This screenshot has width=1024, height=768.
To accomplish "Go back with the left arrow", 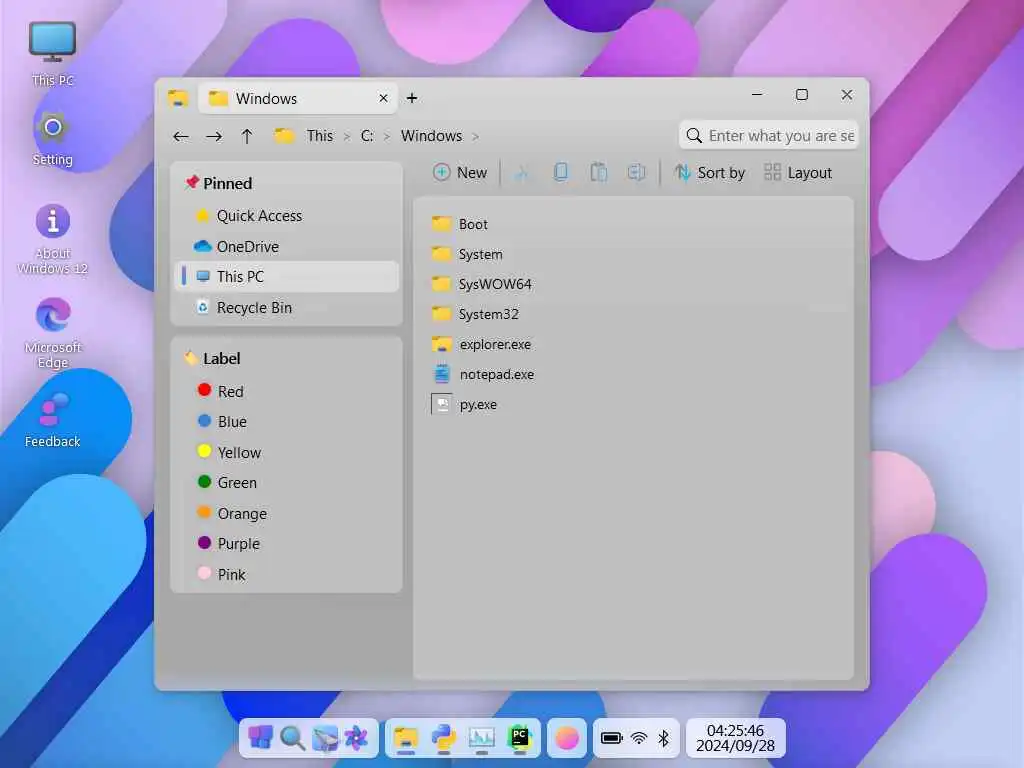I will click(181, 136).
